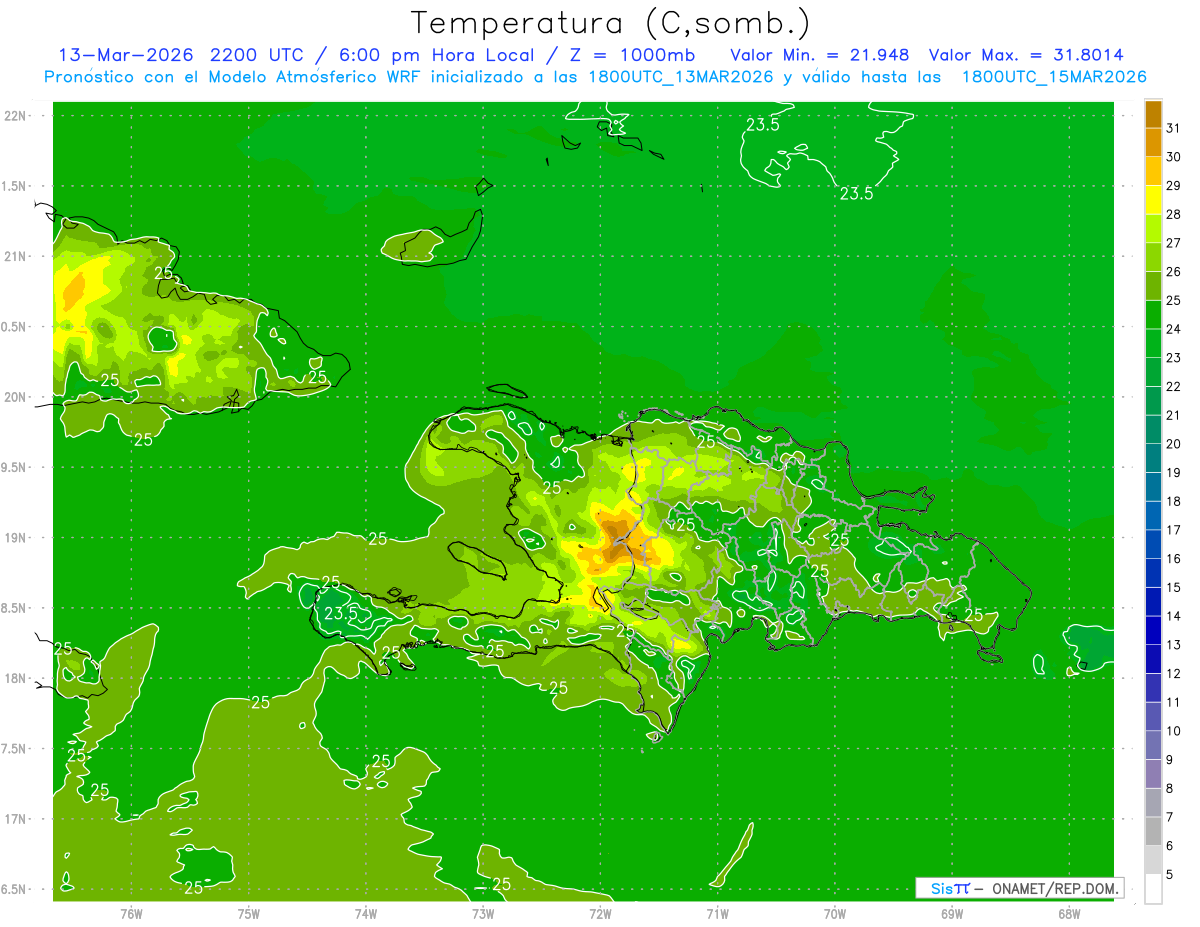This screenshot has height=927, width=1200.
Task: Click the '24' value on the color scale
Action: pos(1174,329)
